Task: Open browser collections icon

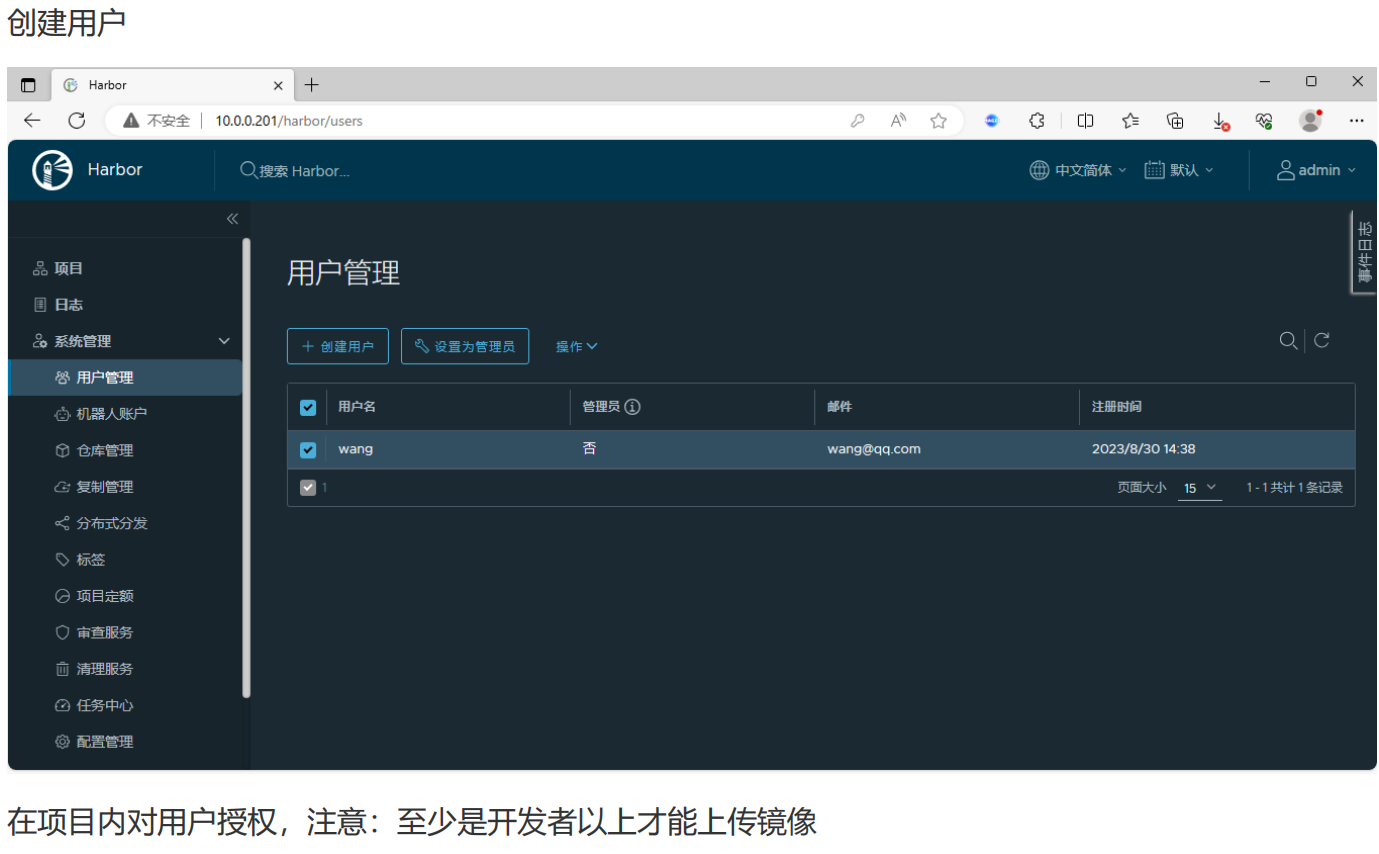Action: tap(1176, 121)
